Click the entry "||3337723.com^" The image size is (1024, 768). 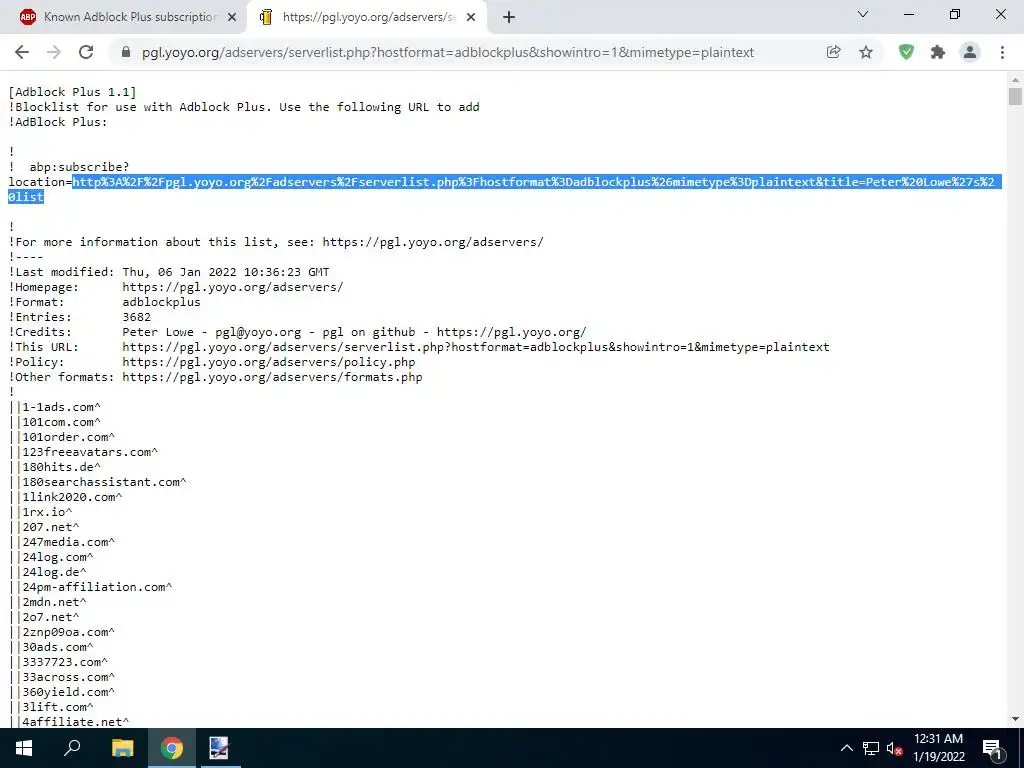tap(58, 663)
